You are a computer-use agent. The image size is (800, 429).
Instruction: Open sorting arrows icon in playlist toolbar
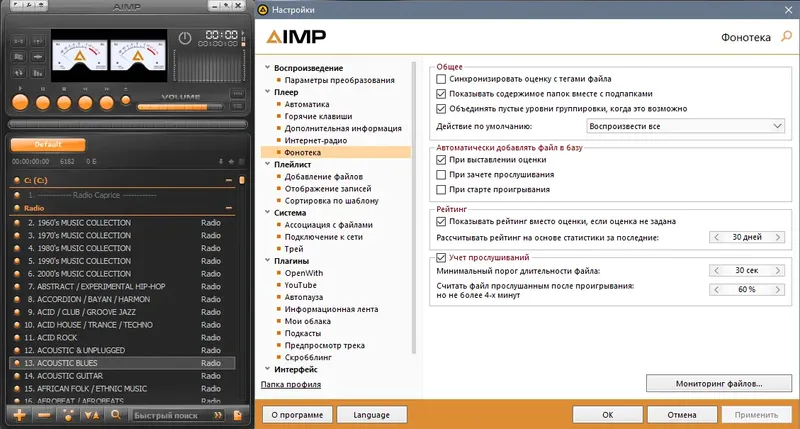(92, 415)
